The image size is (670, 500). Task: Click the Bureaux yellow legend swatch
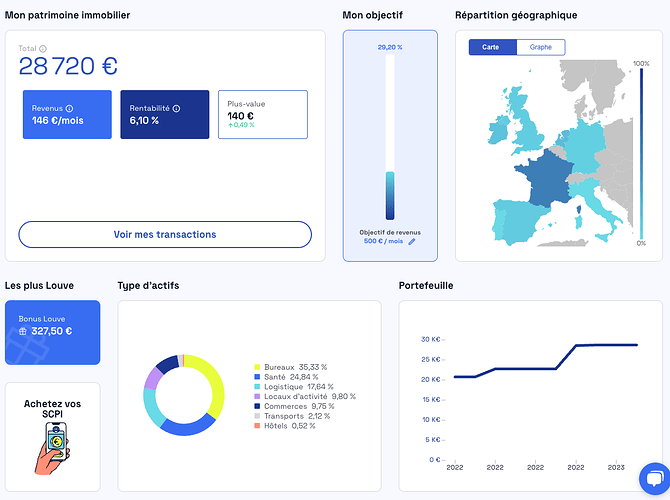[x=257, y=367]
